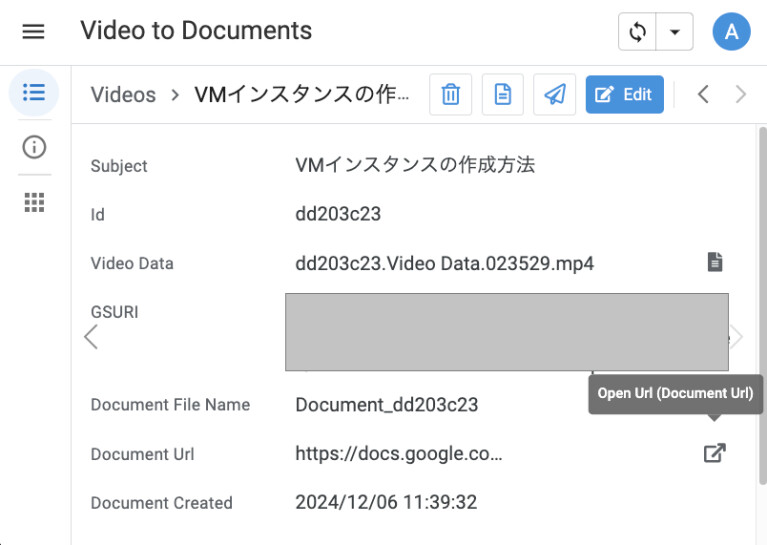This screenshot has width=767, height=545.
Task: Go to next record with right chevron
Action: [741, 95]
